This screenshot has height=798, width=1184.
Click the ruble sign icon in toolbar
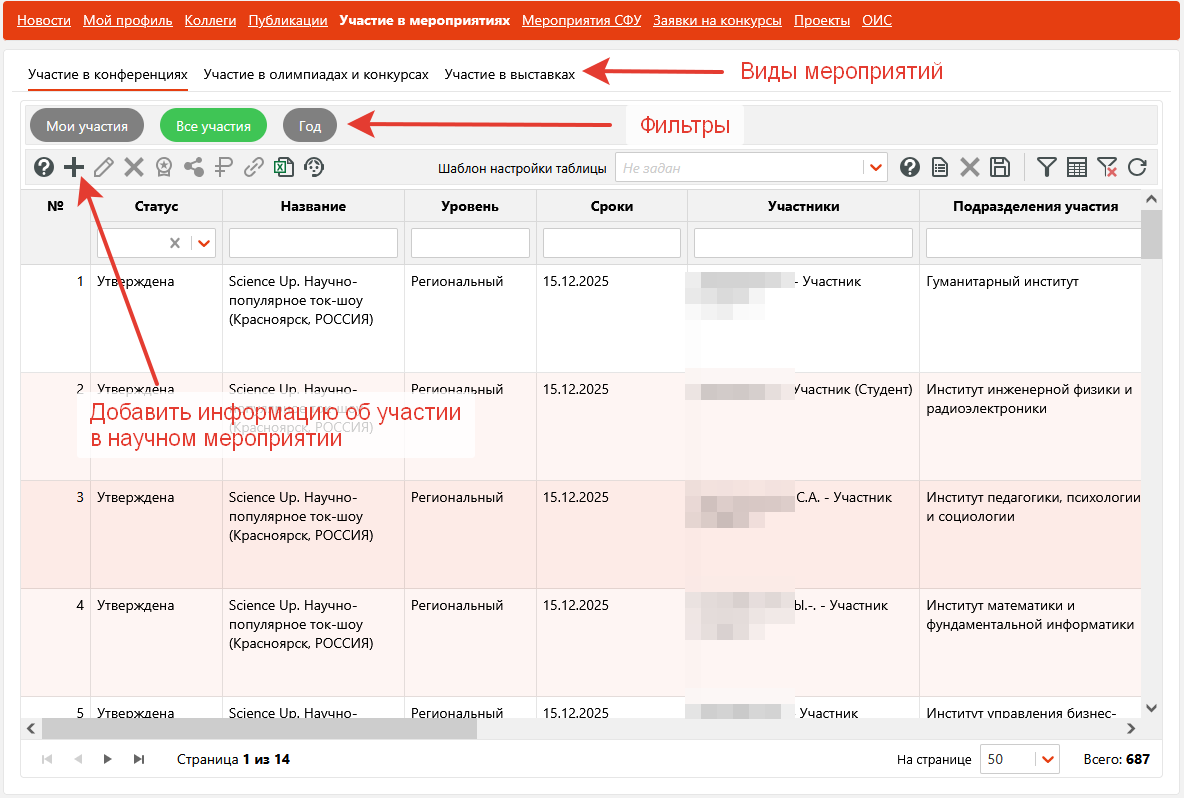point(224,168)
